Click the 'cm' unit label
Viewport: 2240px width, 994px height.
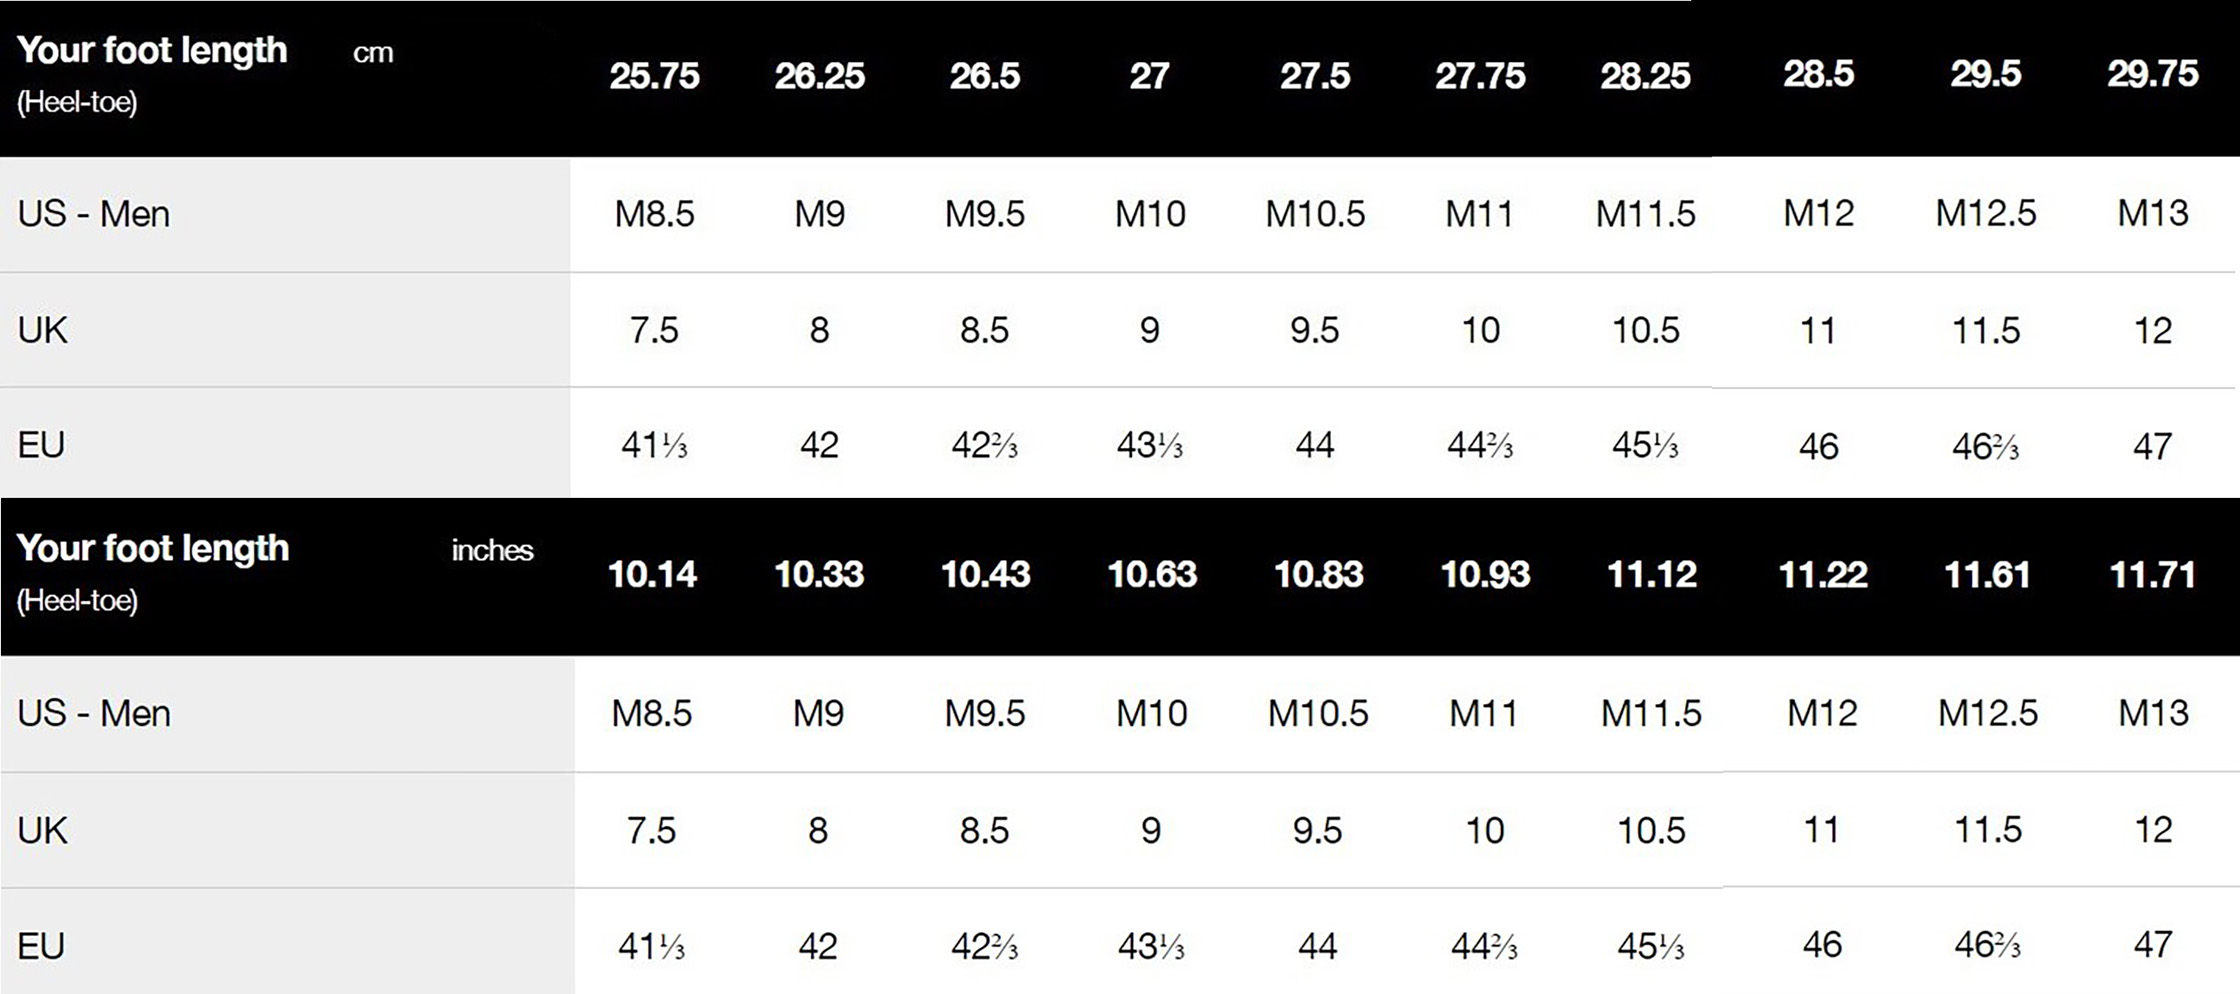[x=373, y=53]
